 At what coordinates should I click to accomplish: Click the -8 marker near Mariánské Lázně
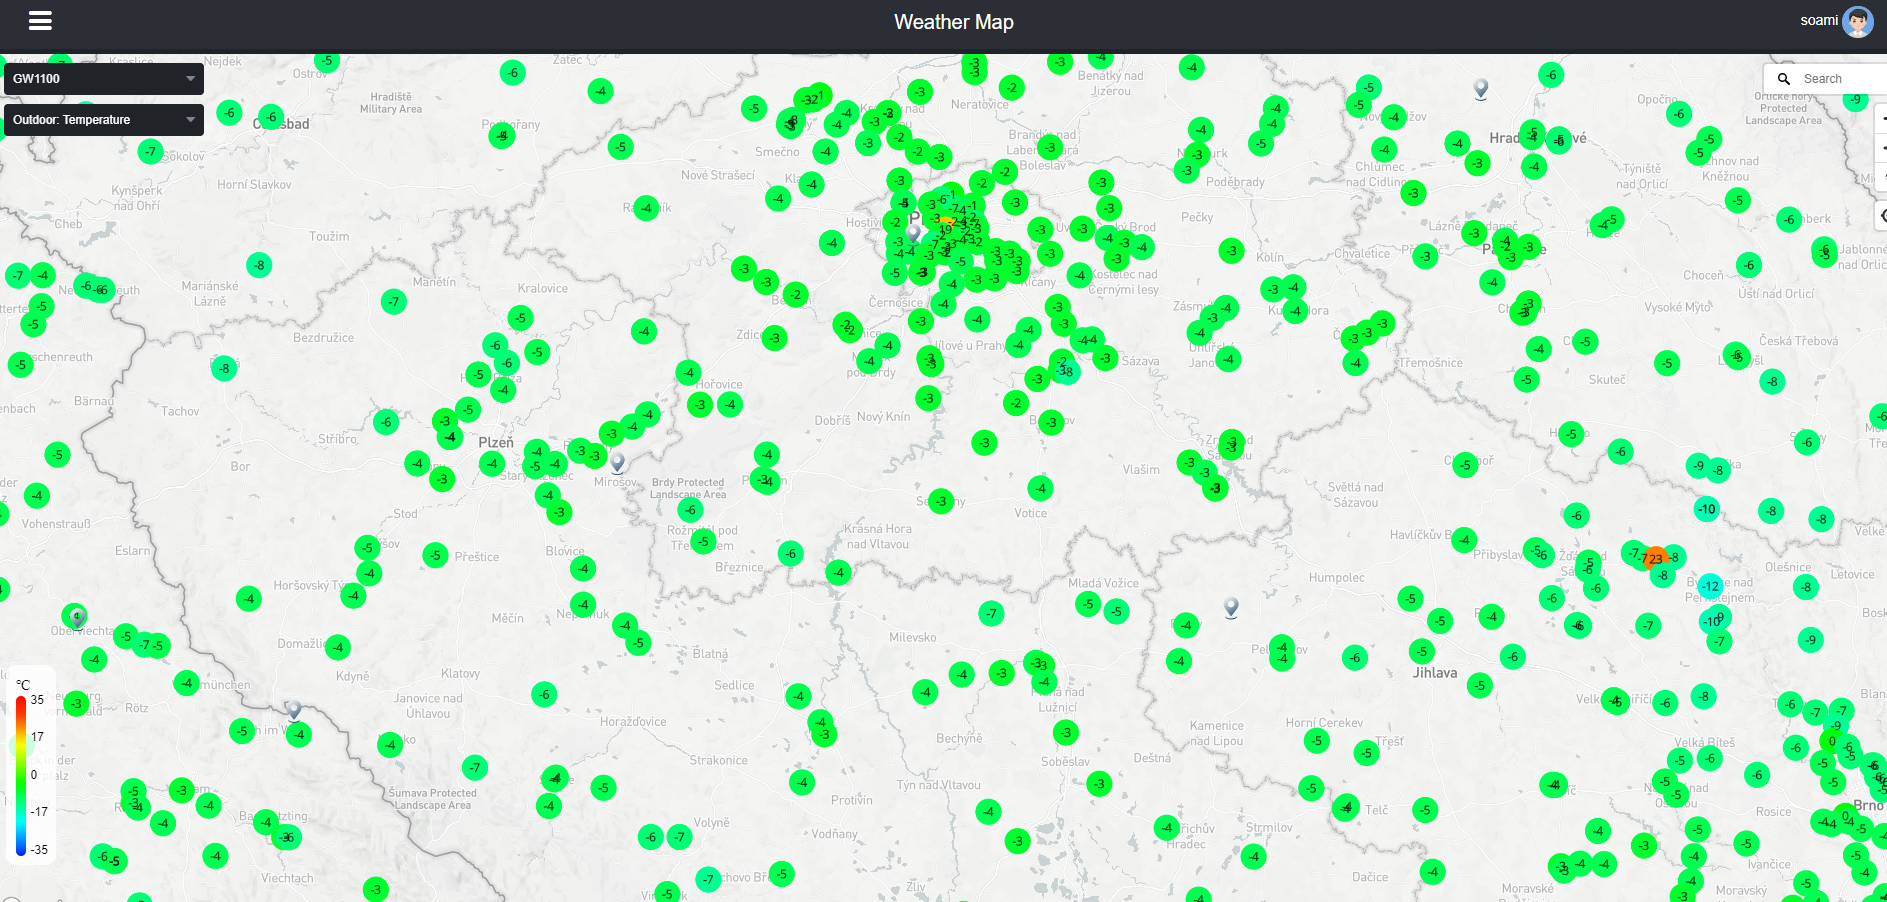pyautogui.click(x=259, y=265)
